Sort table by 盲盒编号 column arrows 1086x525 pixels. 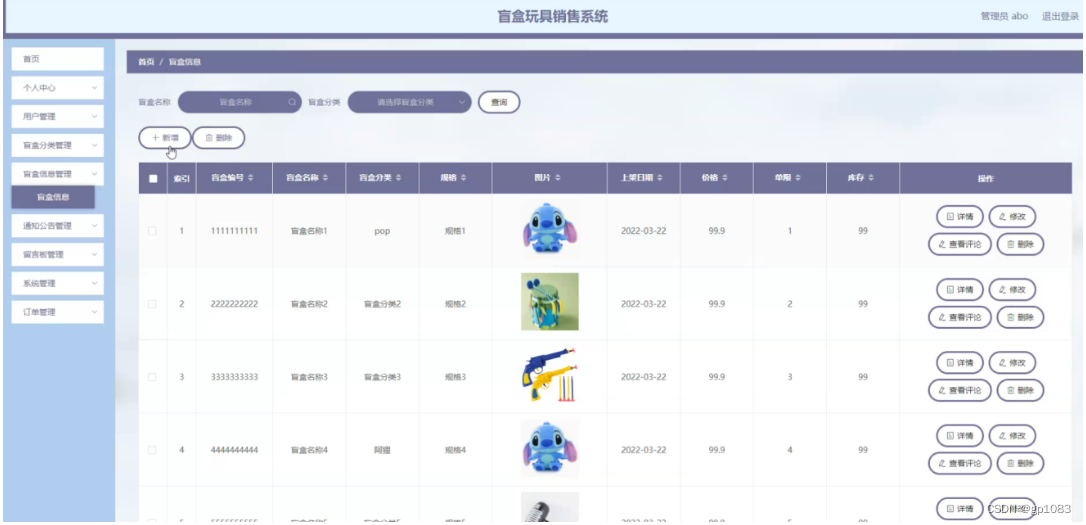pos(250,178)
